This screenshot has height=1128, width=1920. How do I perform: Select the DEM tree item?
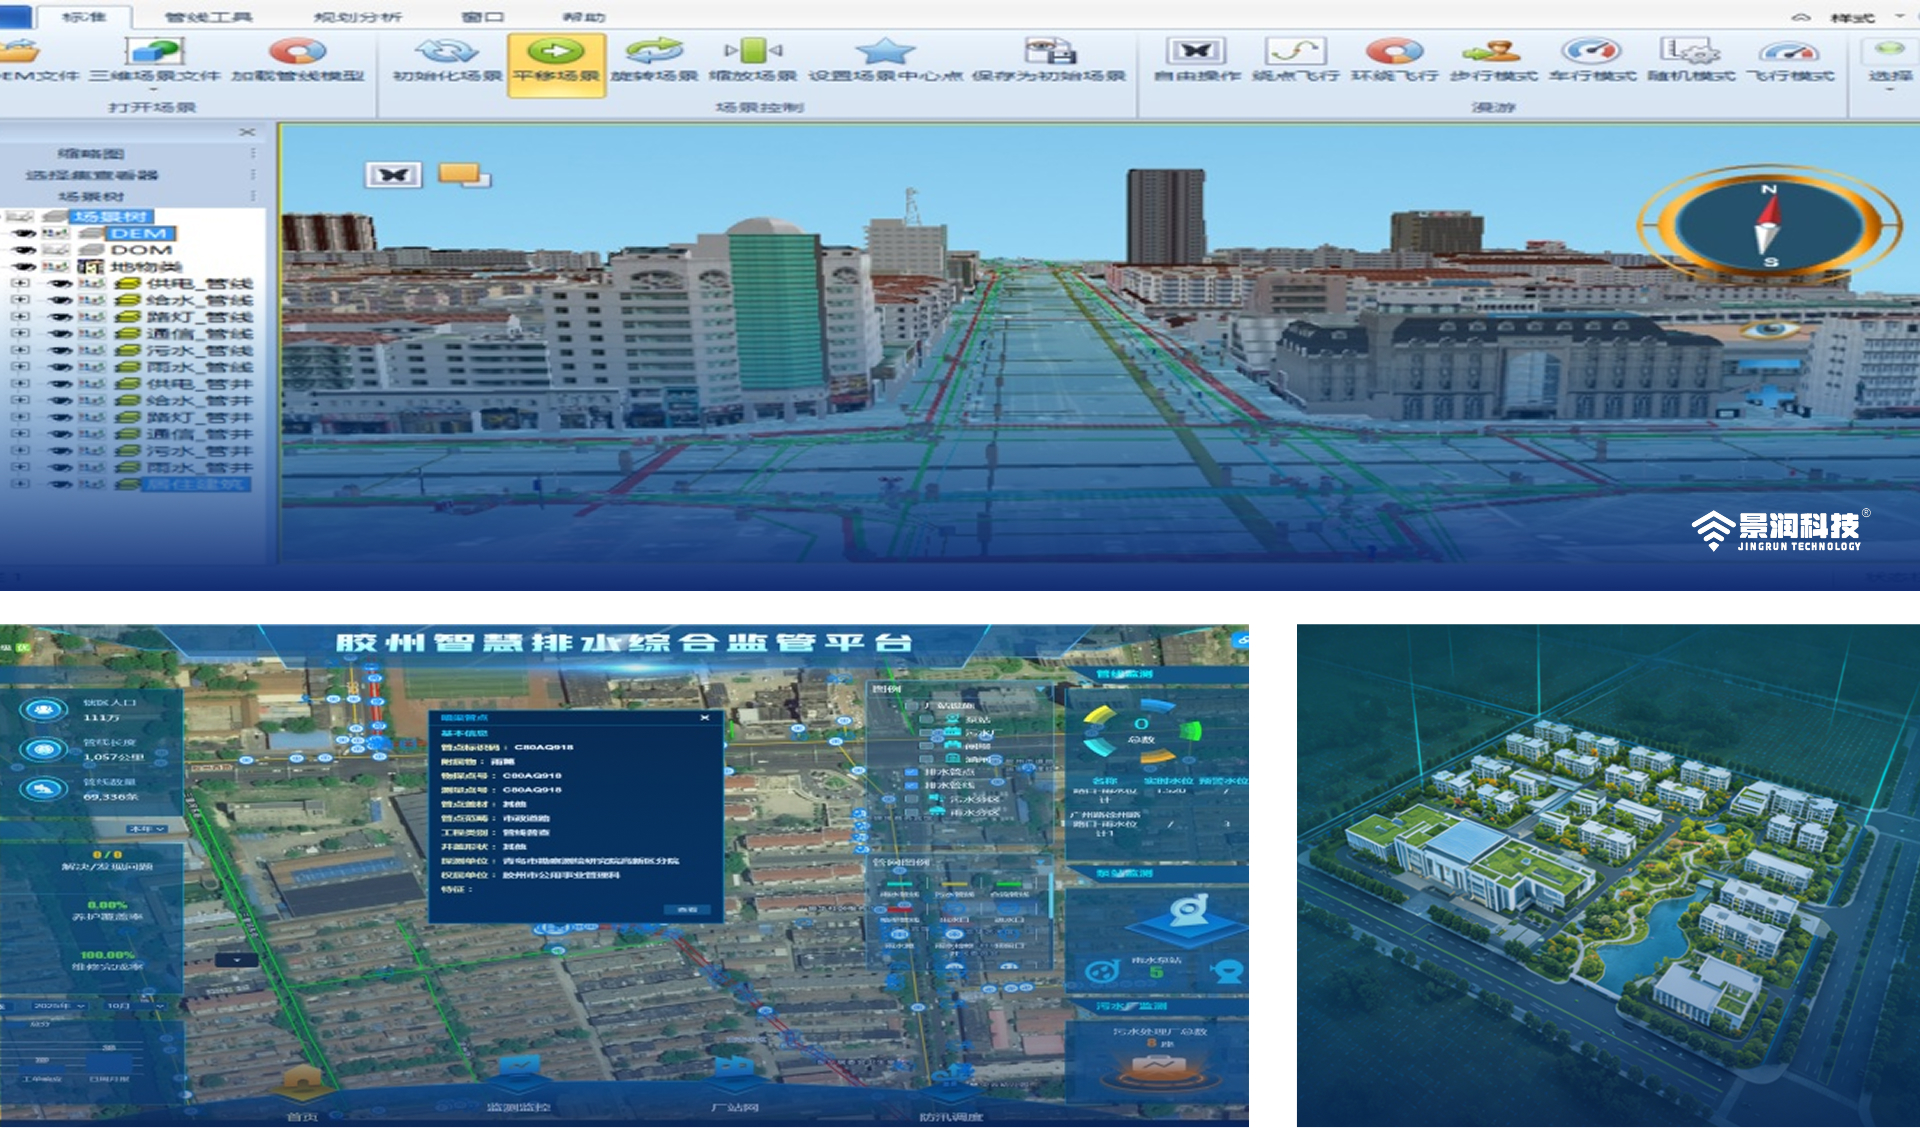click(139, 233)
